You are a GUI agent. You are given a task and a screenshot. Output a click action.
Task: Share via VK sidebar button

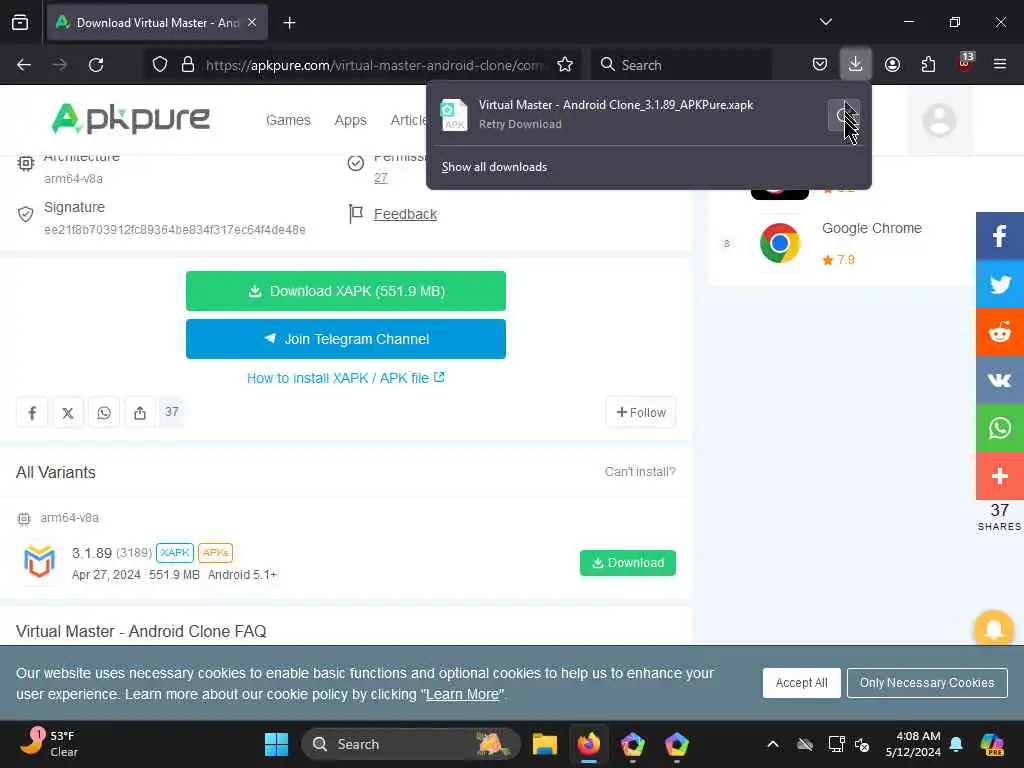[x=1000, y=380]
